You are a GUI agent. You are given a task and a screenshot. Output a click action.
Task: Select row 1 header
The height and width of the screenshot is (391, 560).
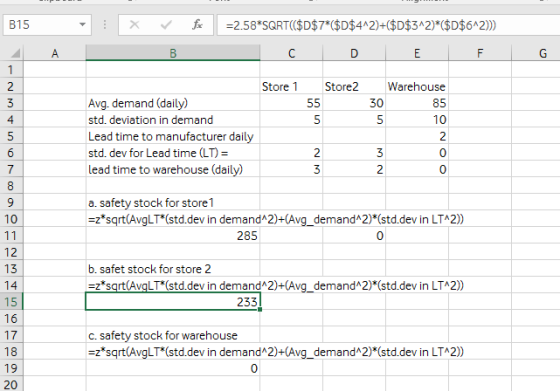point(11,70)
